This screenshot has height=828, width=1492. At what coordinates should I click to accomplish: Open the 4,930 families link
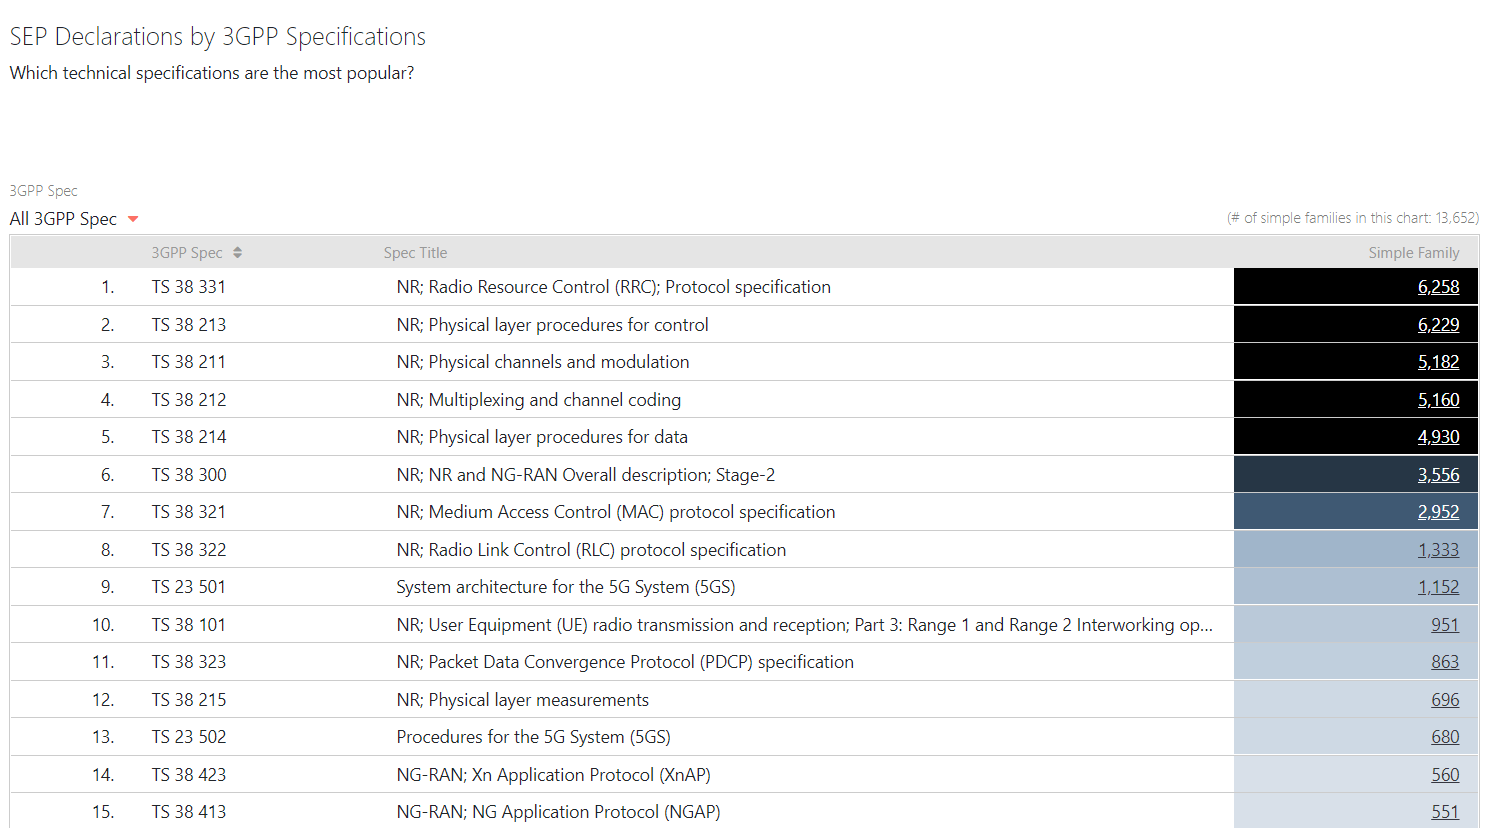(1438, 437)
